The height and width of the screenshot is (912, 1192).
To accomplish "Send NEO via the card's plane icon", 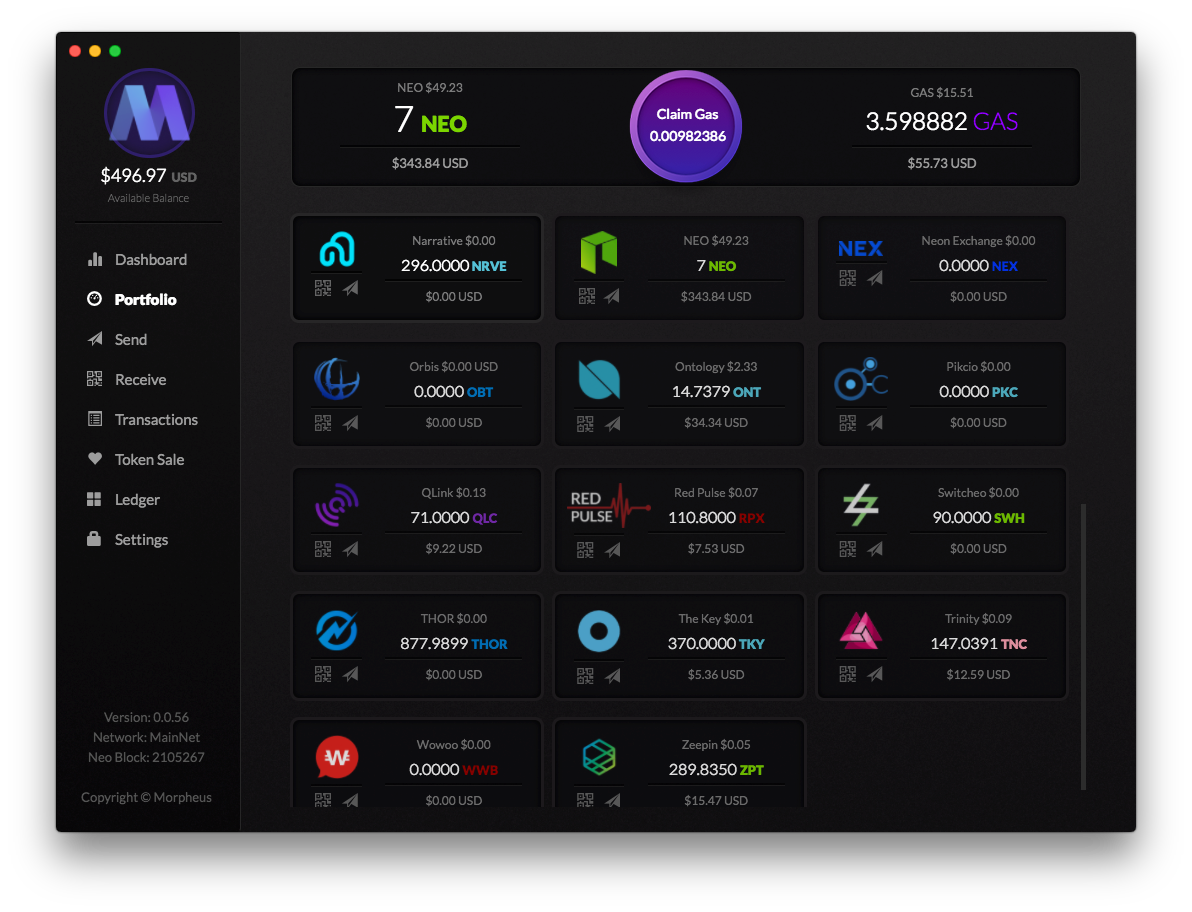I will [x=613, y=296].
